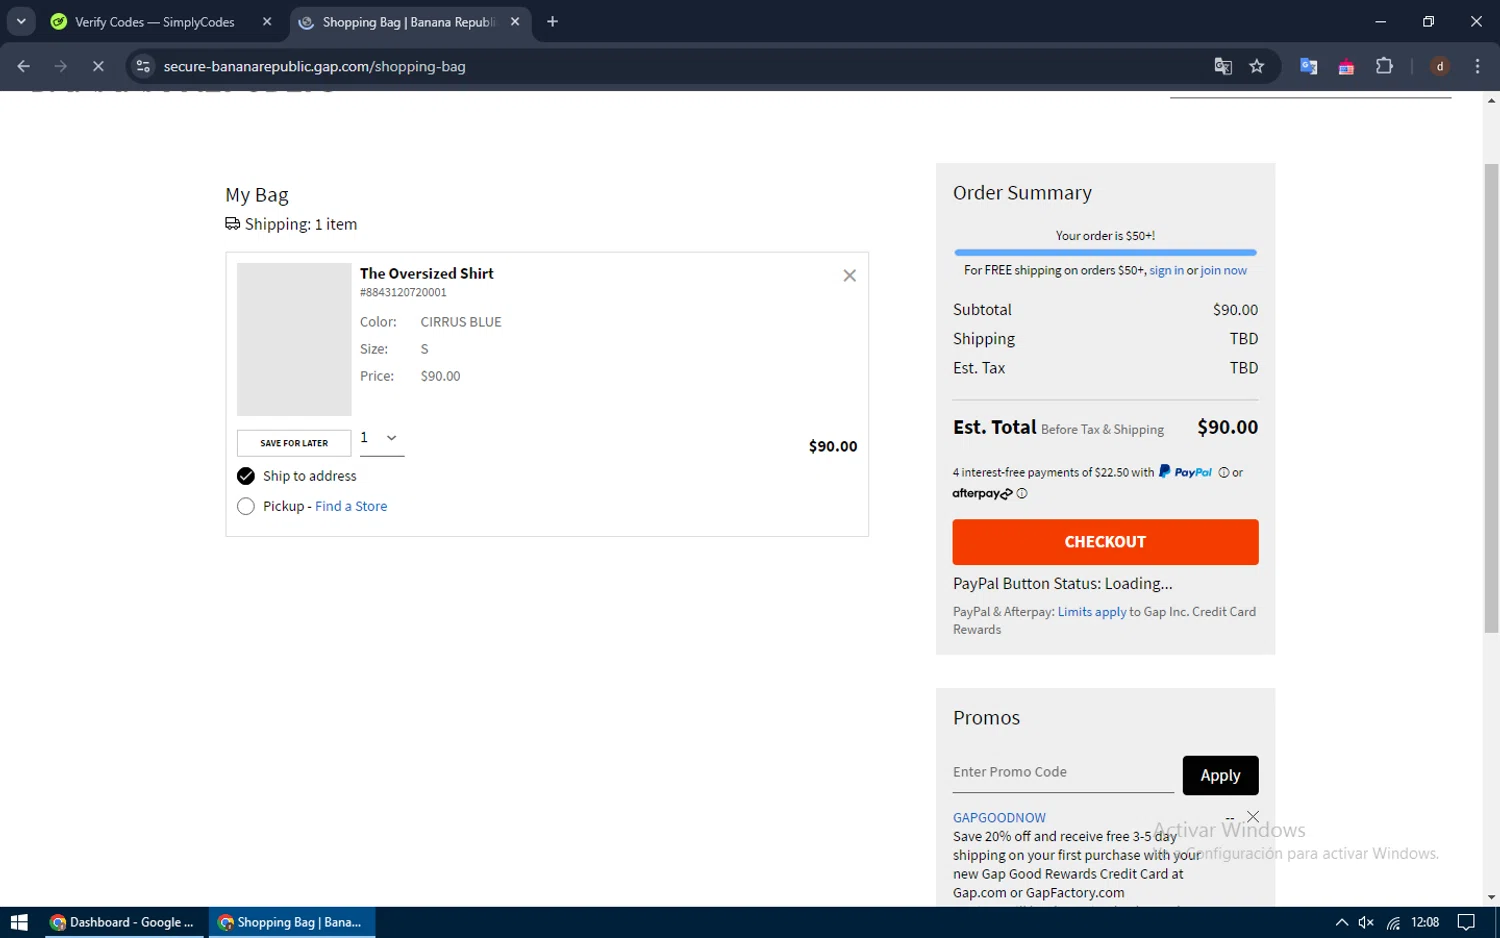Click the Subtotal $90.00 value
The image size is (1500, 938).
[1235, 310]
